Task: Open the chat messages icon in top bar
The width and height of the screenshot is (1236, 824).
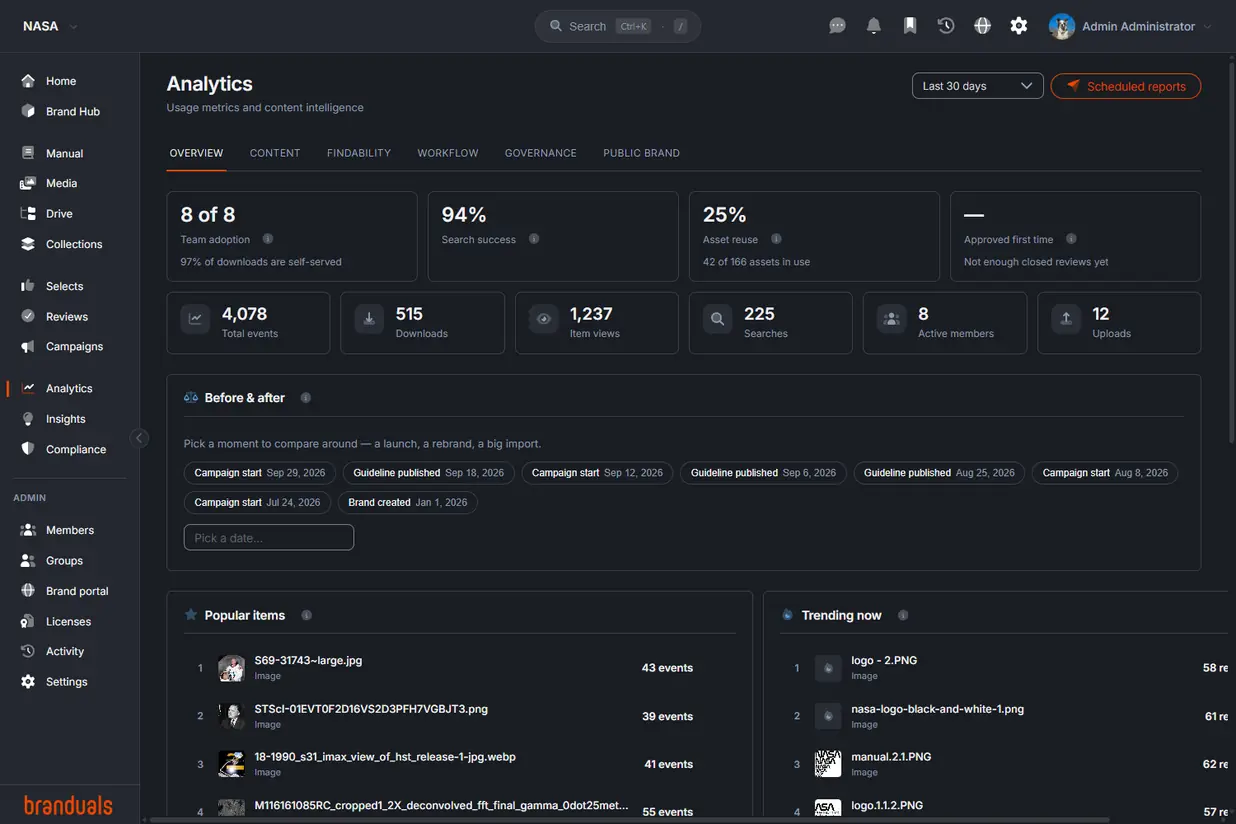Action: click(838, 26)
